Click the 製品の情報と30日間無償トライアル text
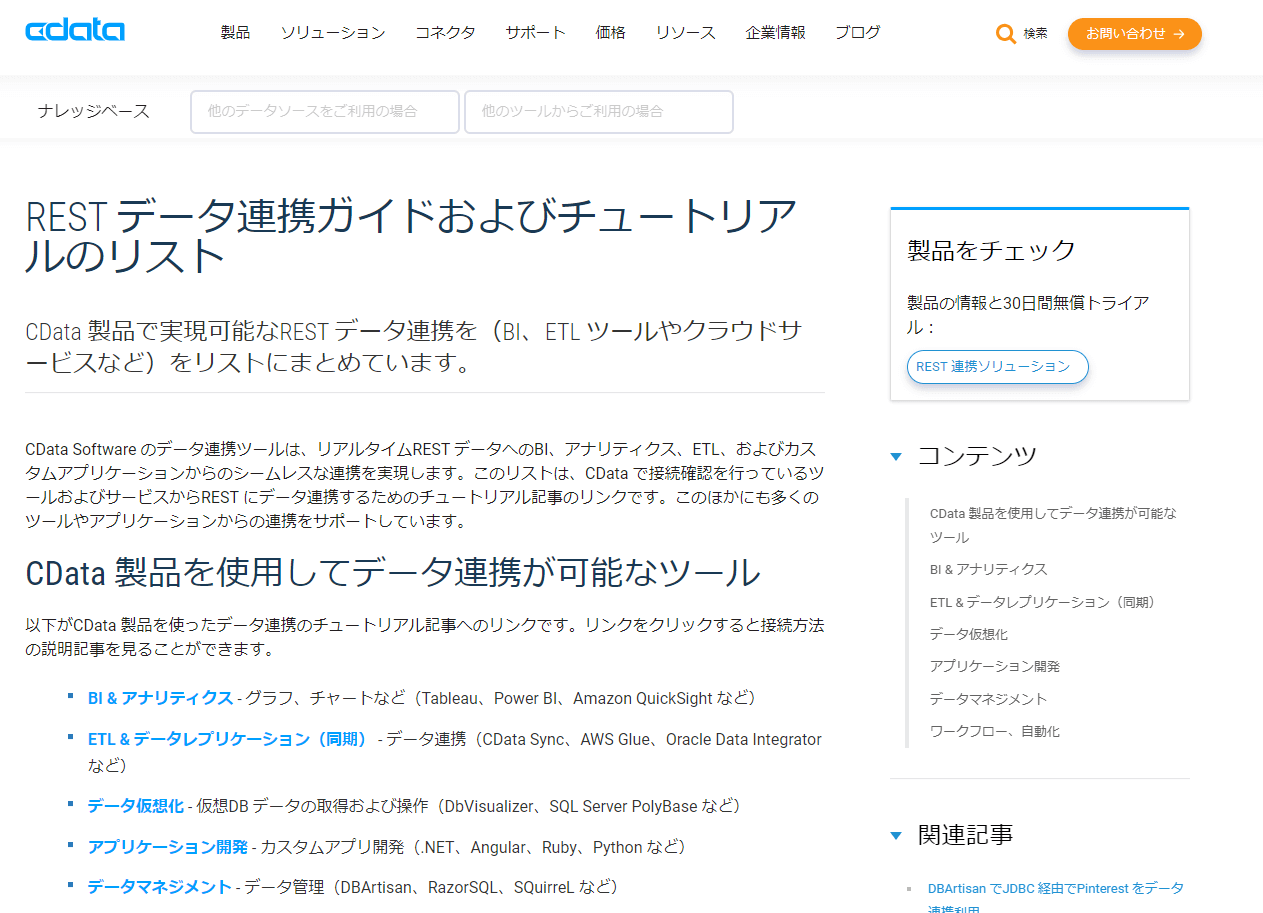The image size is (1263, 913). [1028, 314]
